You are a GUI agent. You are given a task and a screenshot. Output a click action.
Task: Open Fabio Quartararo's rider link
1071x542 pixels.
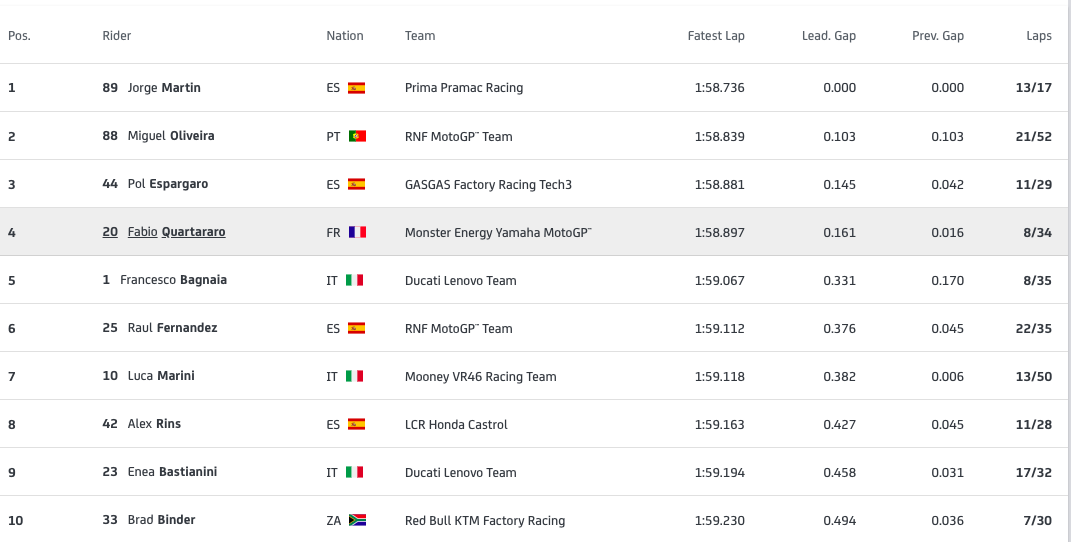click(x=176, y=232)
